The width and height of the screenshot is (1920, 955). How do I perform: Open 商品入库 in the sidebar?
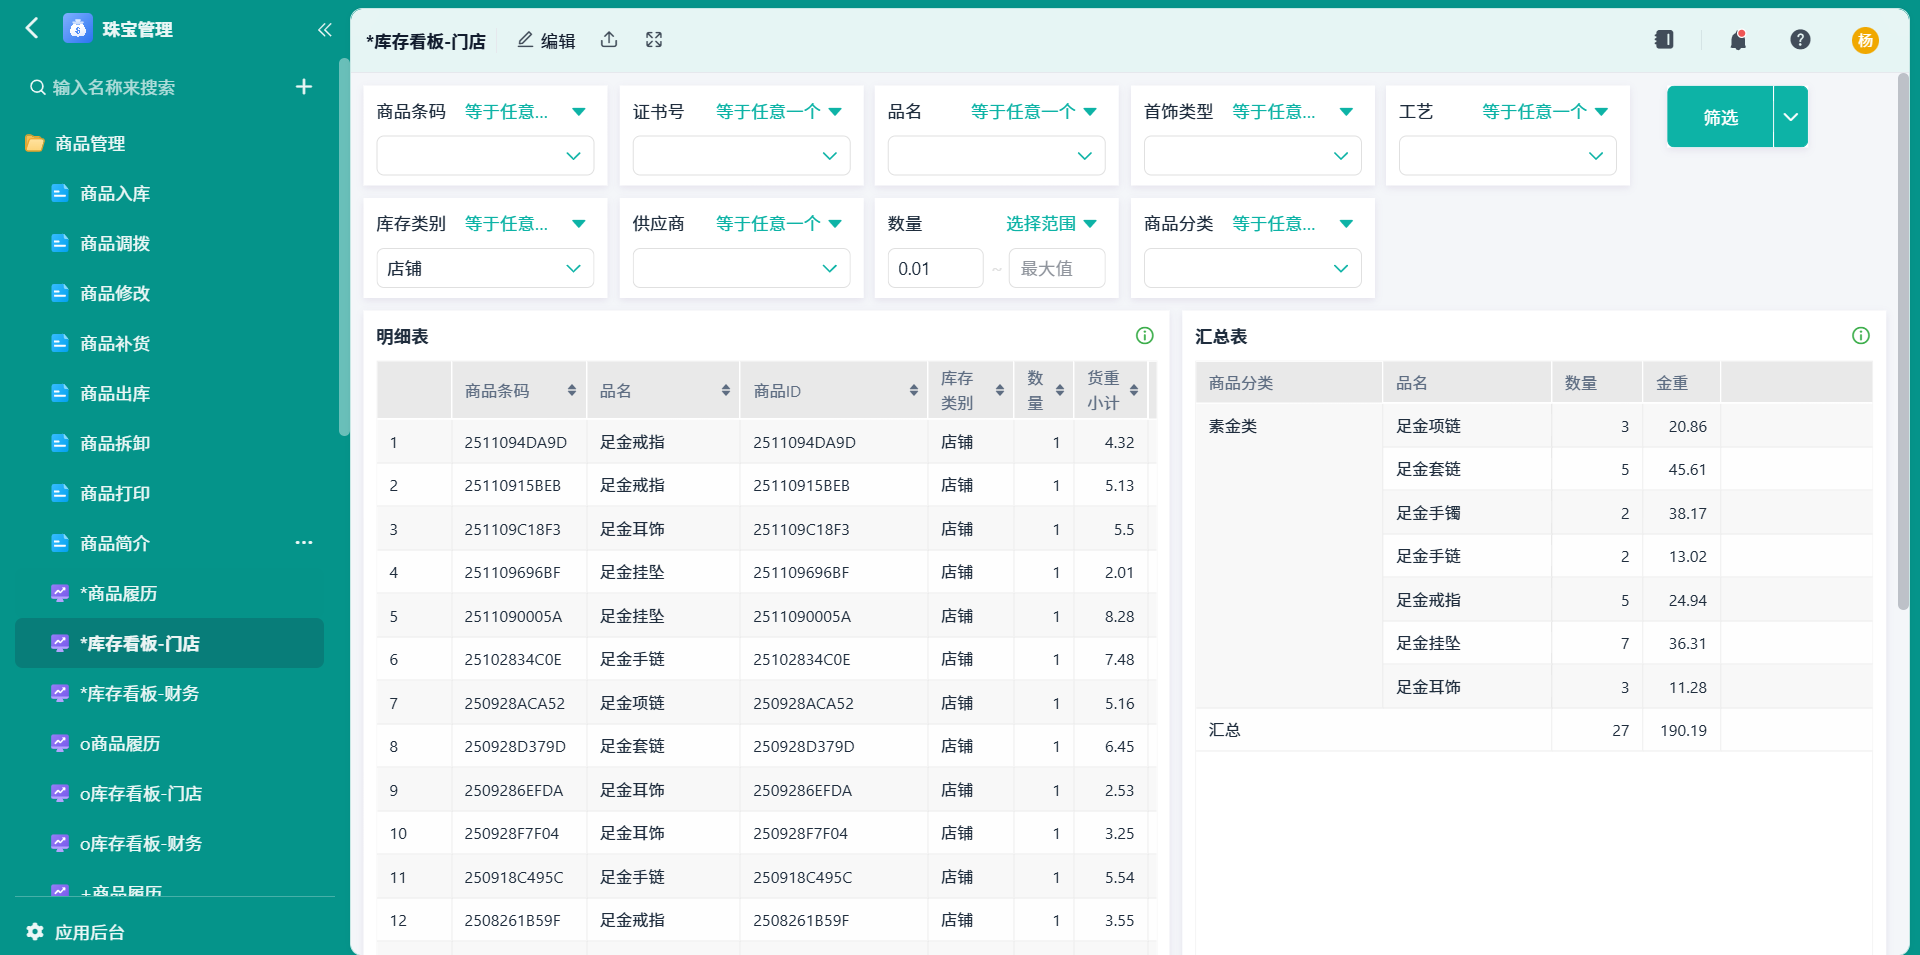(169, 193)
